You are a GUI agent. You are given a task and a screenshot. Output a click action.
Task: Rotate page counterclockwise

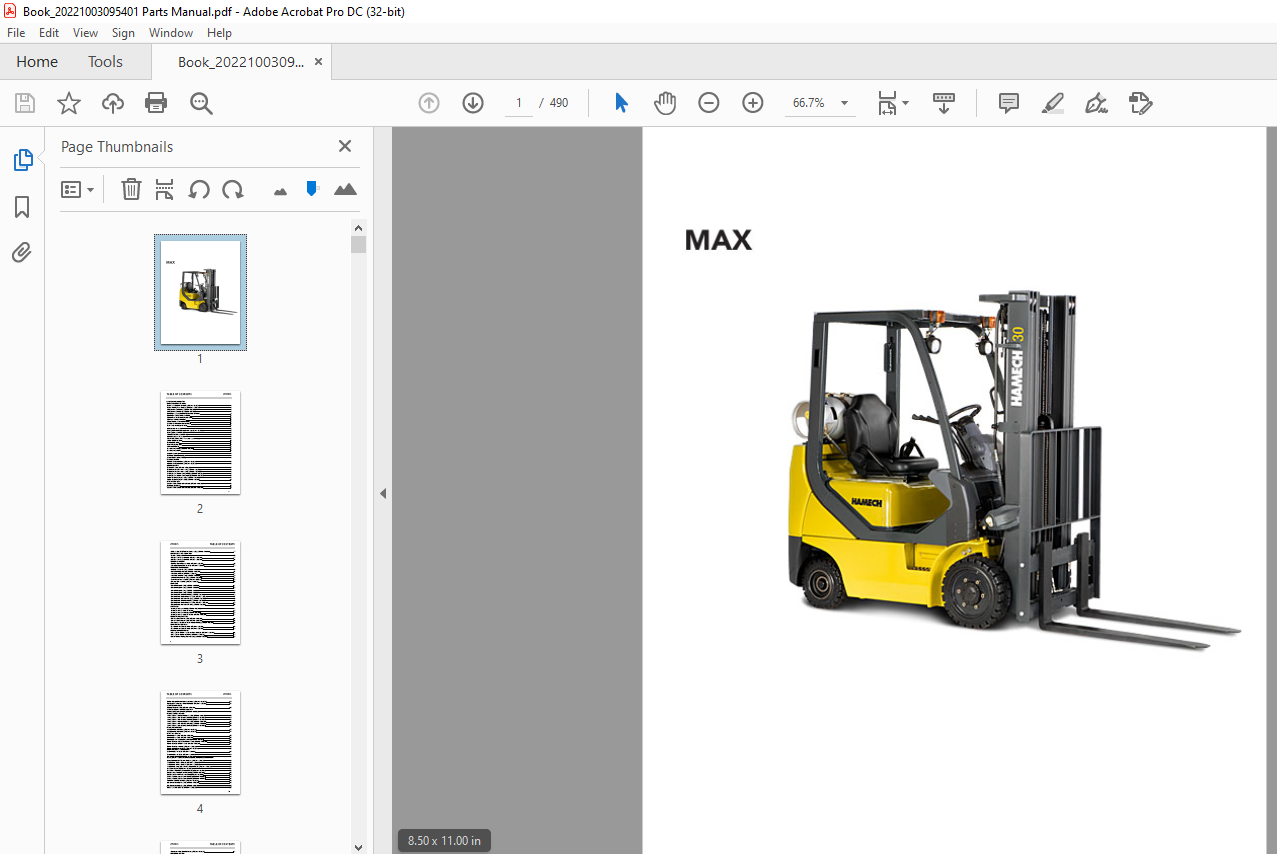[199, 189]
